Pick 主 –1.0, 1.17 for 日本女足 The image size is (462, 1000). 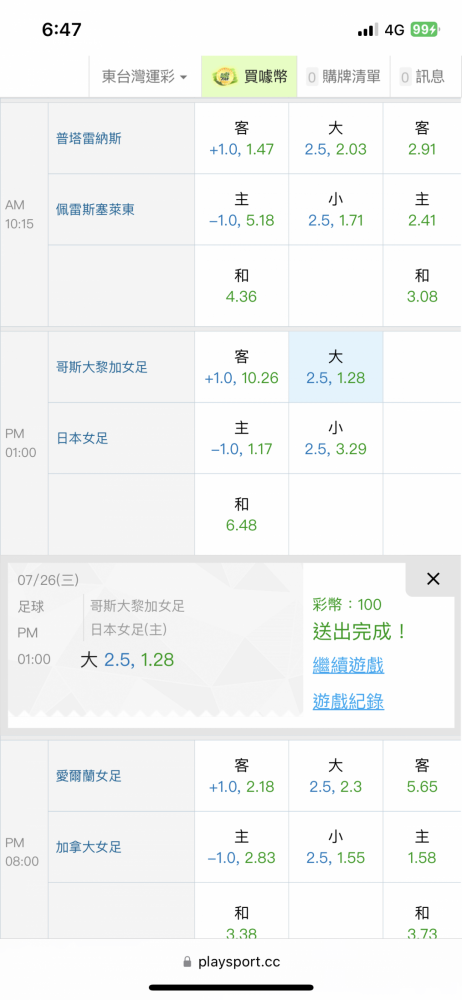coord(241,438)
